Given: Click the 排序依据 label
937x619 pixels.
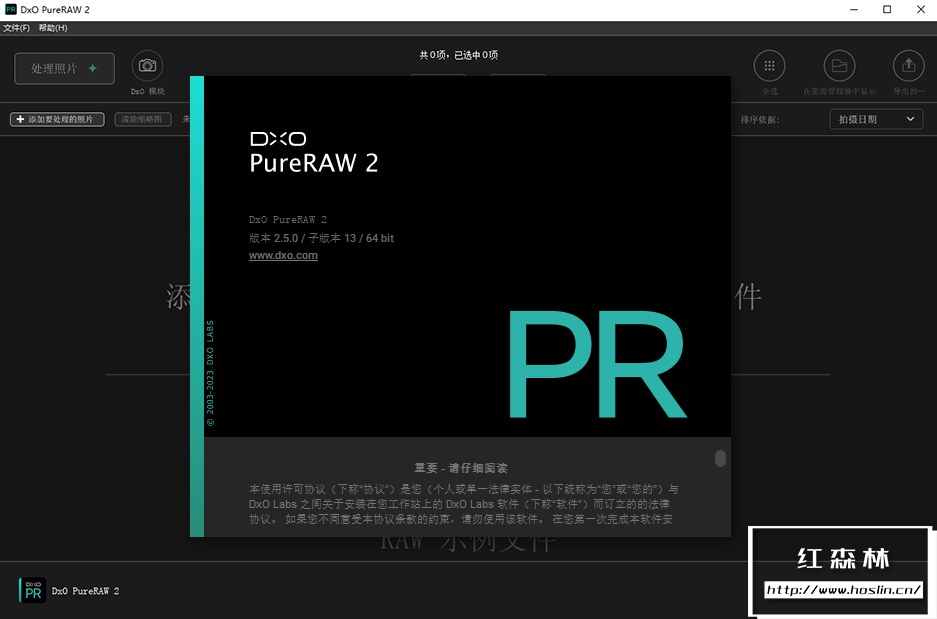Looking at the screenshot, I should coord(760,119).
